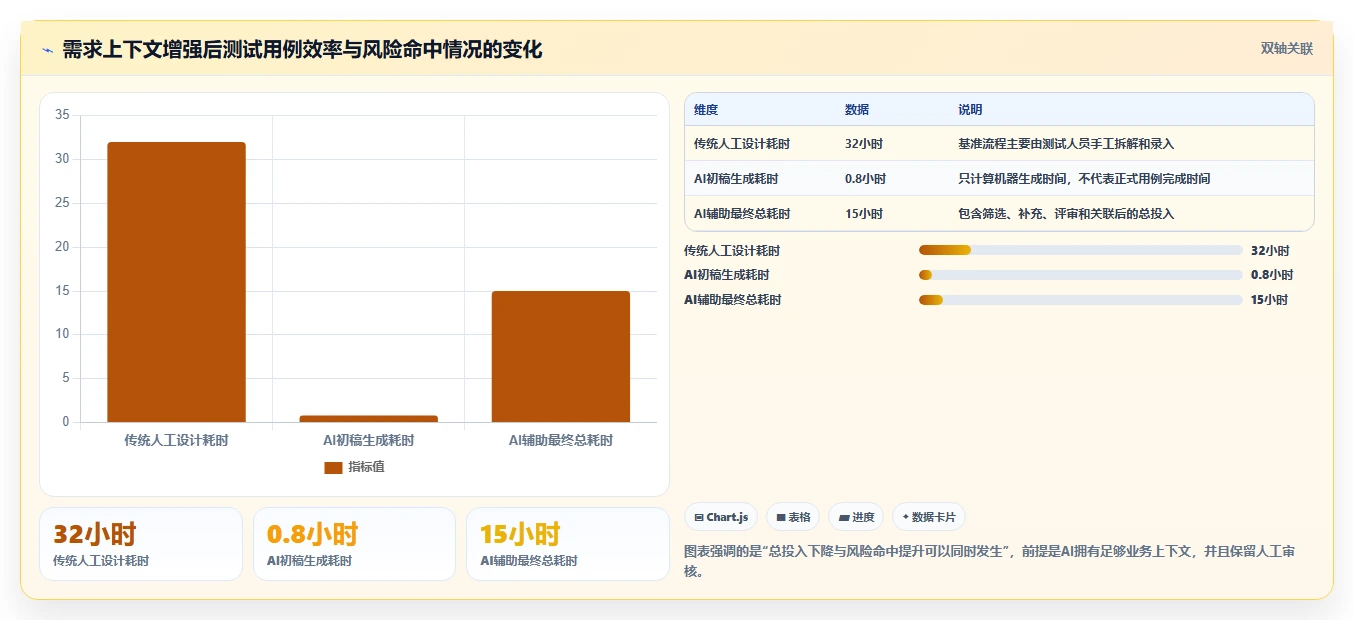Click the AI初稿生成耗时 progress row label
Screen dimensions: 1354x620
pos(727,275)
